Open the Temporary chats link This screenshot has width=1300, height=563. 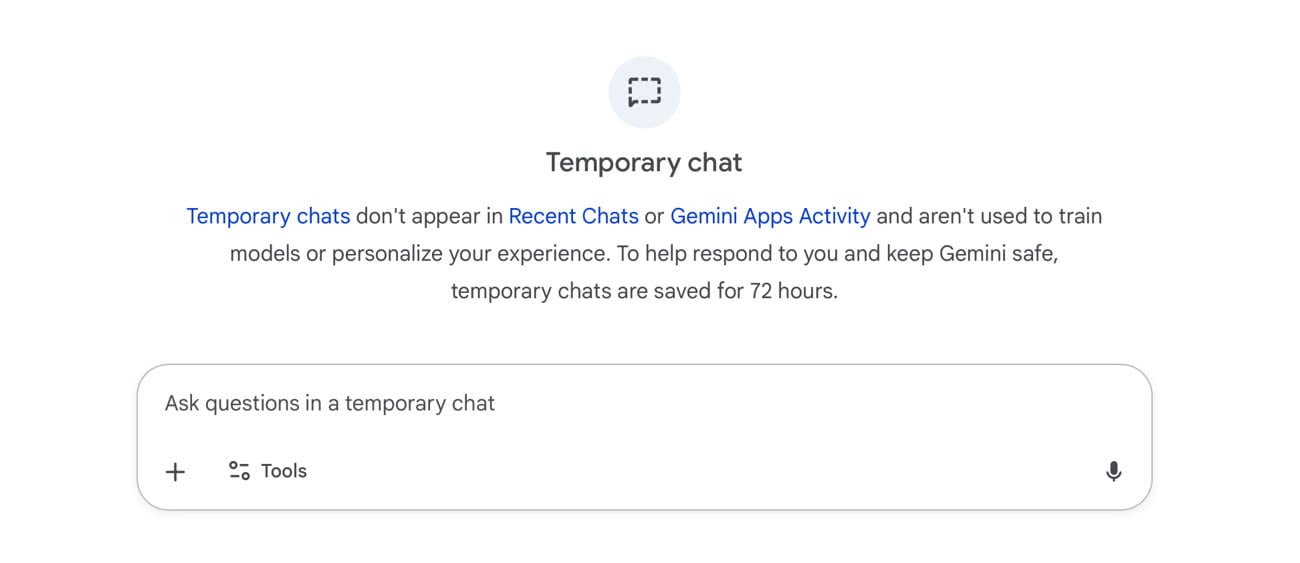268,216
